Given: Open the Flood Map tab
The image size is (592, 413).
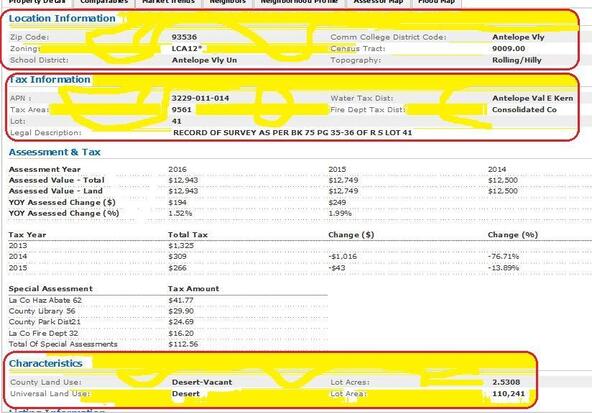Looking at the screenshot, I should pyautogui.click(x=436, y=2).
